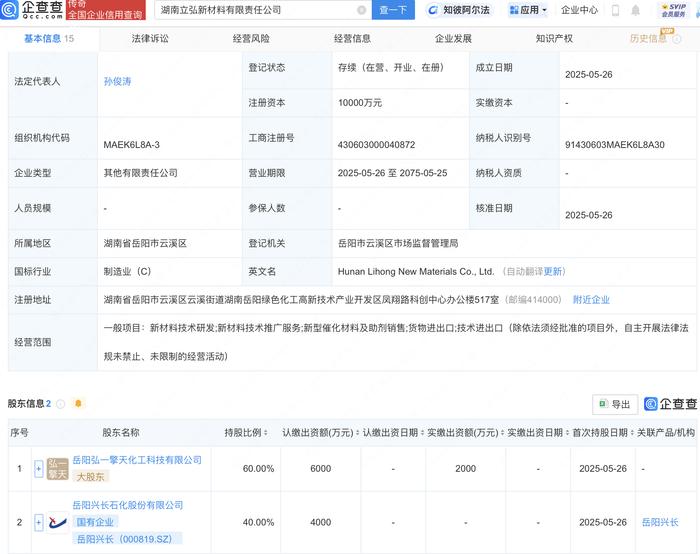Screen dimensions: 700x554
Task: Click the 国有企业 tag
Action: 95,522
